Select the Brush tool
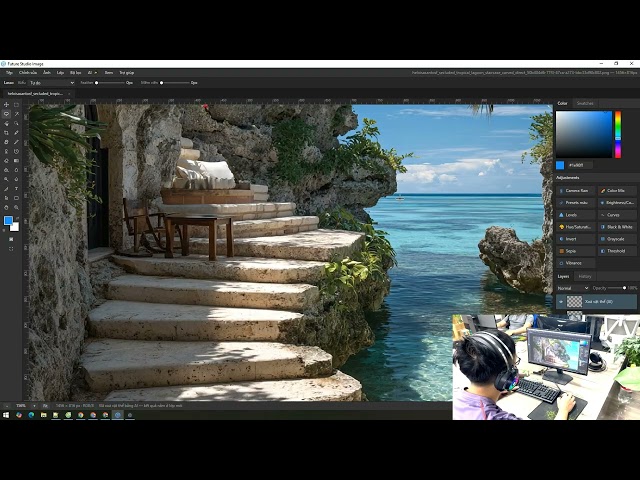The image size is (640, 480). pyautogui.click(x=16, y=142)
